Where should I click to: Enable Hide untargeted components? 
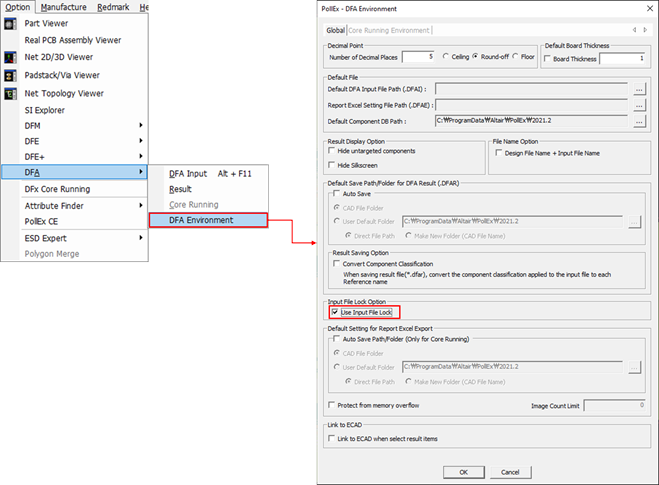click(333, 151)
